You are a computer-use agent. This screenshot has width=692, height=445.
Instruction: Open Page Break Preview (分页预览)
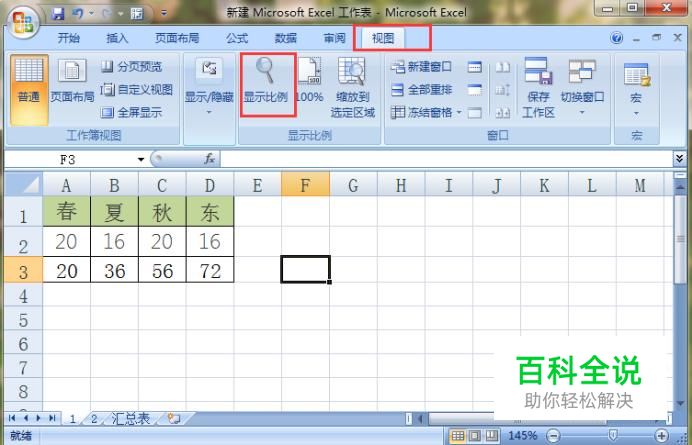(132, 67)
